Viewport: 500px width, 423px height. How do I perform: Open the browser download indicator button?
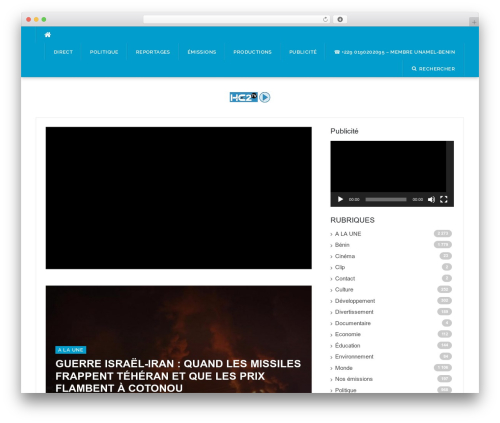tap(340, 20)
